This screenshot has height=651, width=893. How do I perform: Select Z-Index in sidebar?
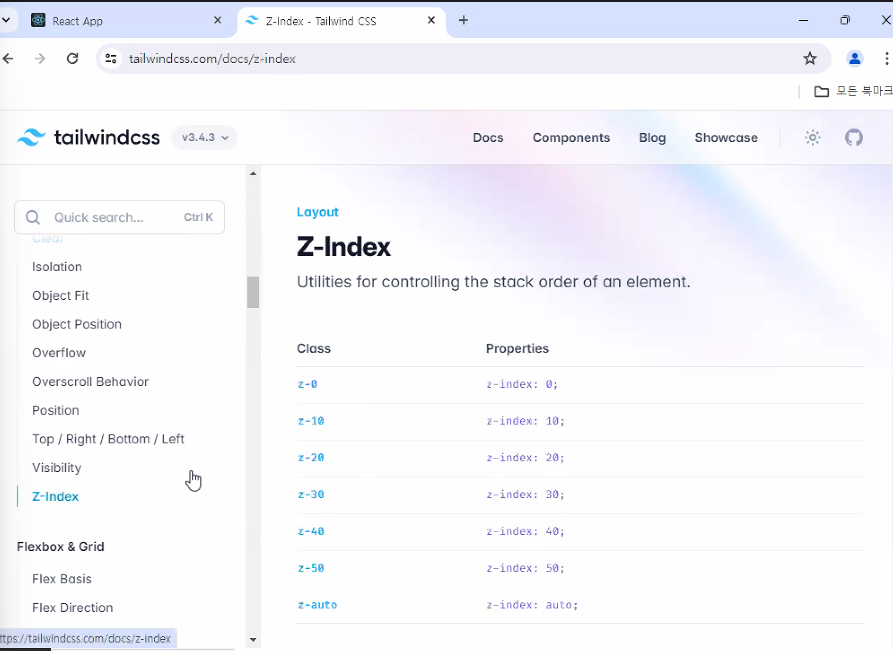tap(55, 497)
